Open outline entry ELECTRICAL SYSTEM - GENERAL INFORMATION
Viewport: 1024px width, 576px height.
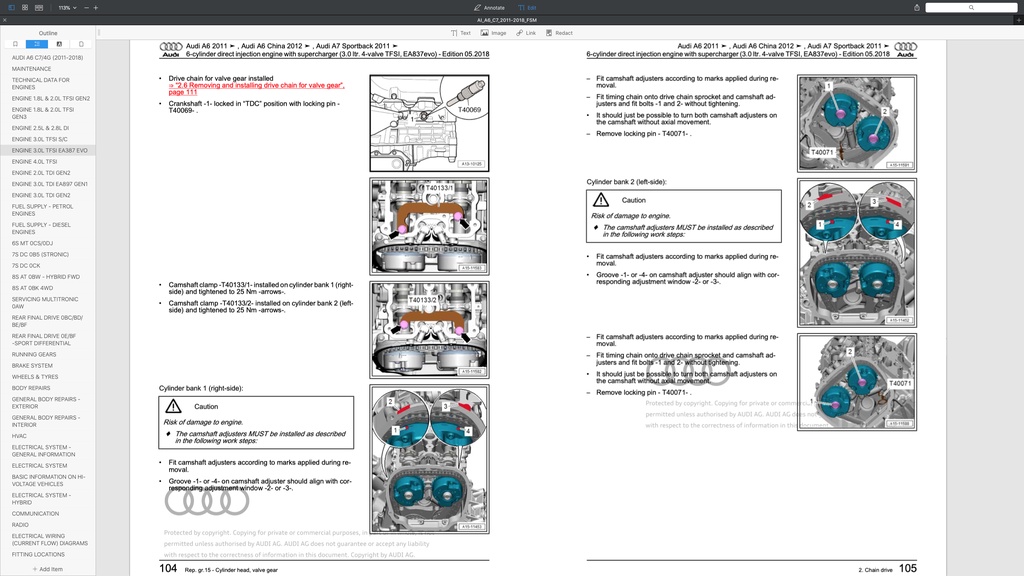pos(43,451)
